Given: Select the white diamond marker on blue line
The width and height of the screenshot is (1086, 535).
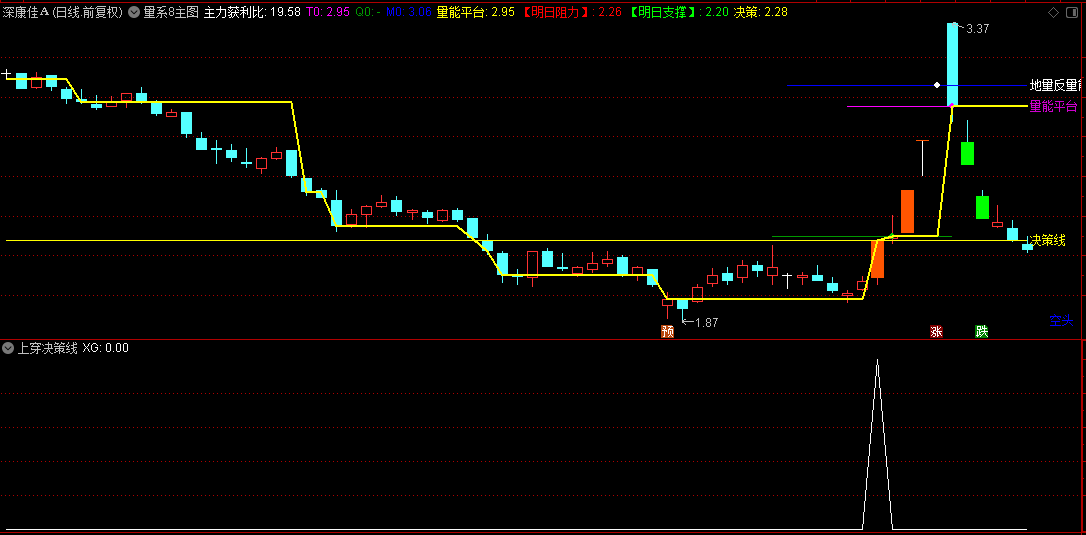Looking at the screenshot, I should pyautogui.click(x=937, y=85).
